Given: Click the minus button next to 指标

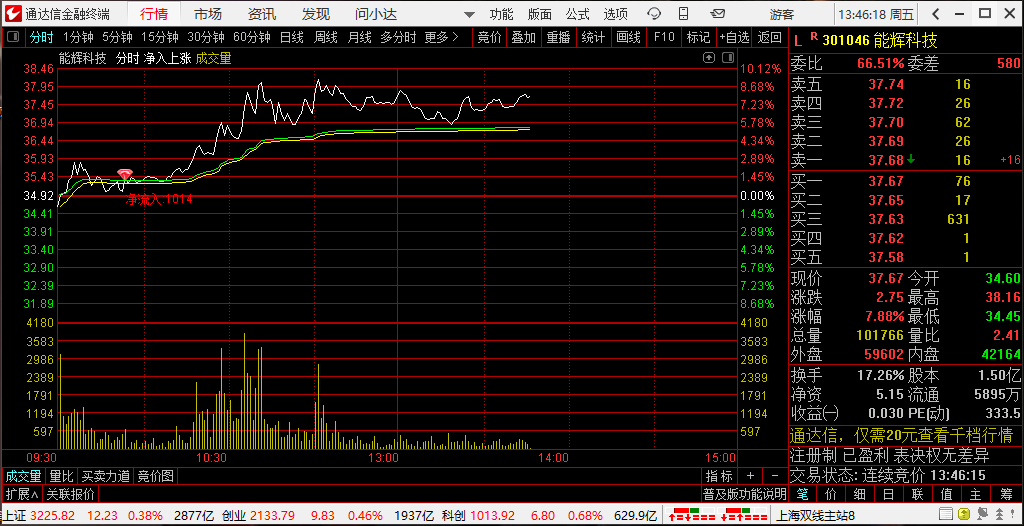Looking at the screenshot, I should [775, 476].
